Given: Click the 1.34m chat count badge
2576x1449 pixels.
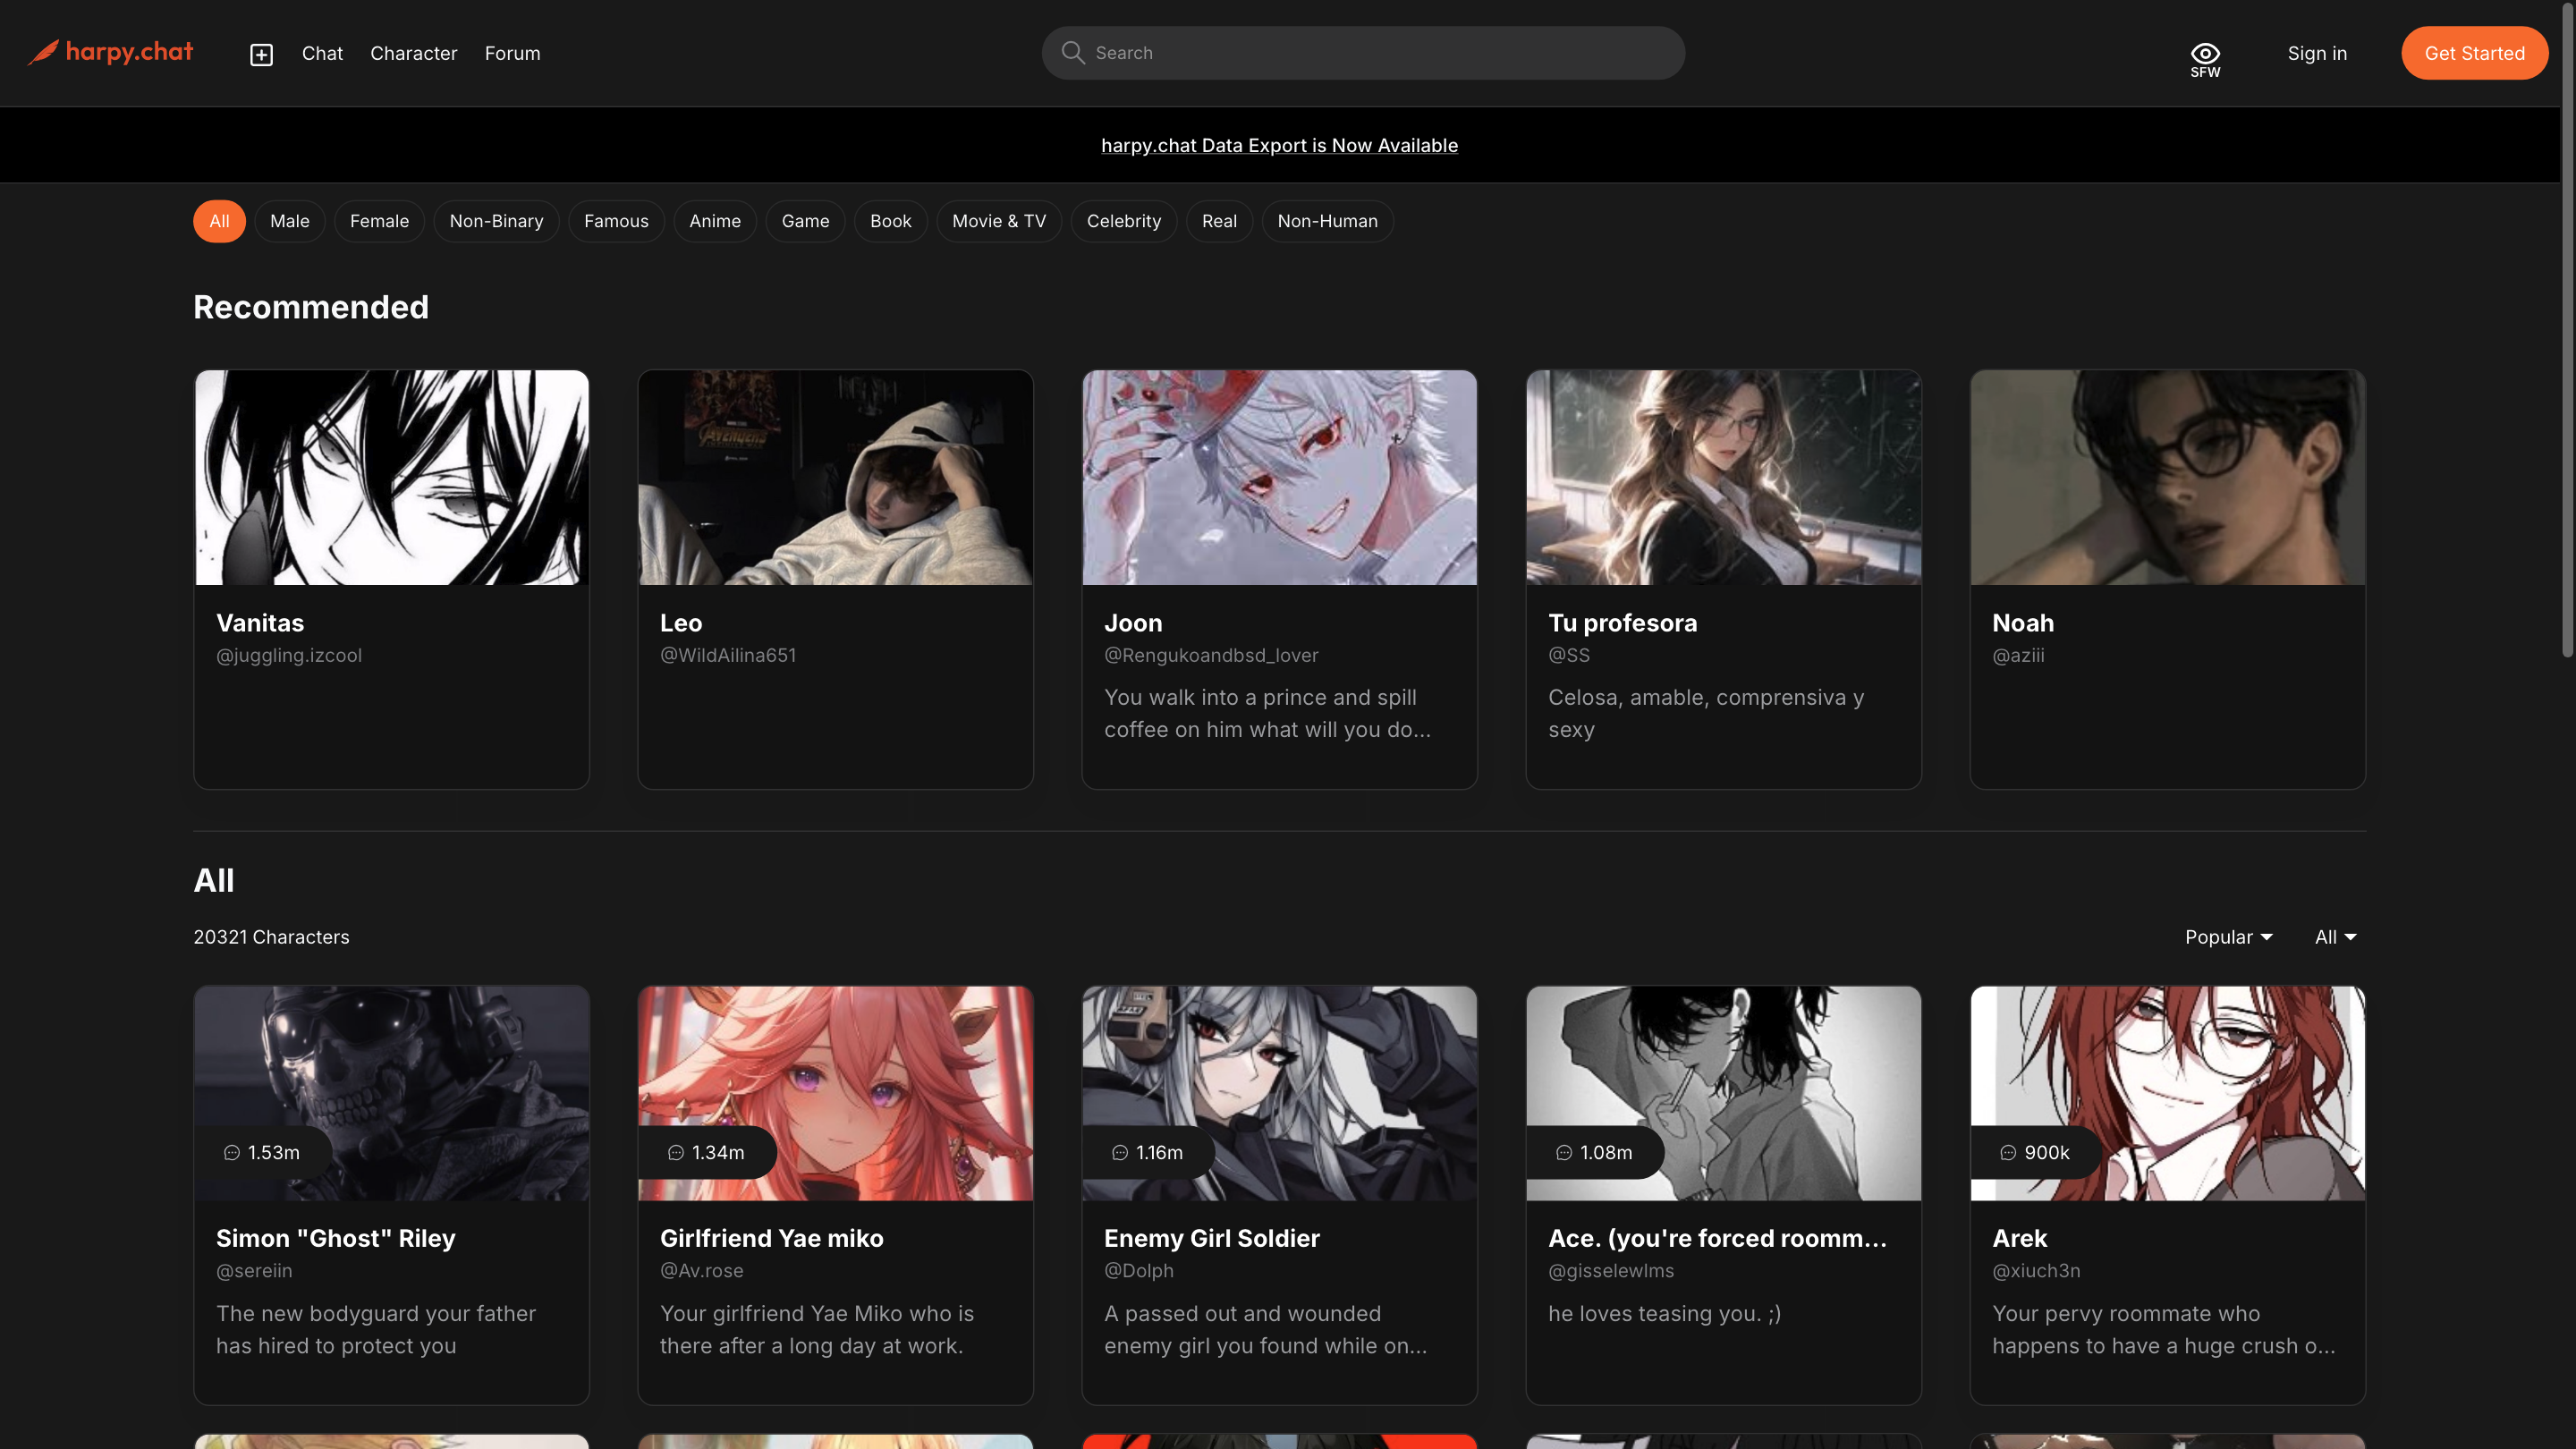Looking at the screenshot, I should (706, 1152).
